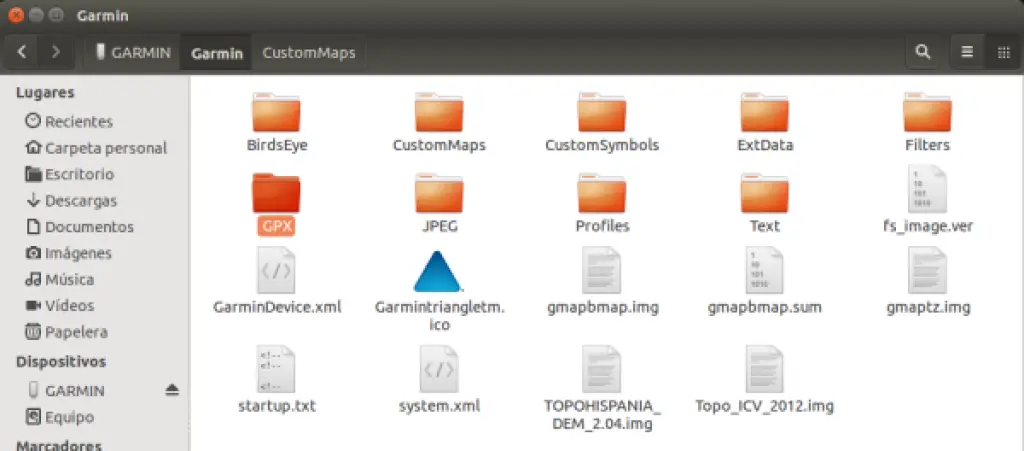The height and width of the screenshot is (451, 1024).
Task: Open the Profiles folder
Action: coord(601,193)
